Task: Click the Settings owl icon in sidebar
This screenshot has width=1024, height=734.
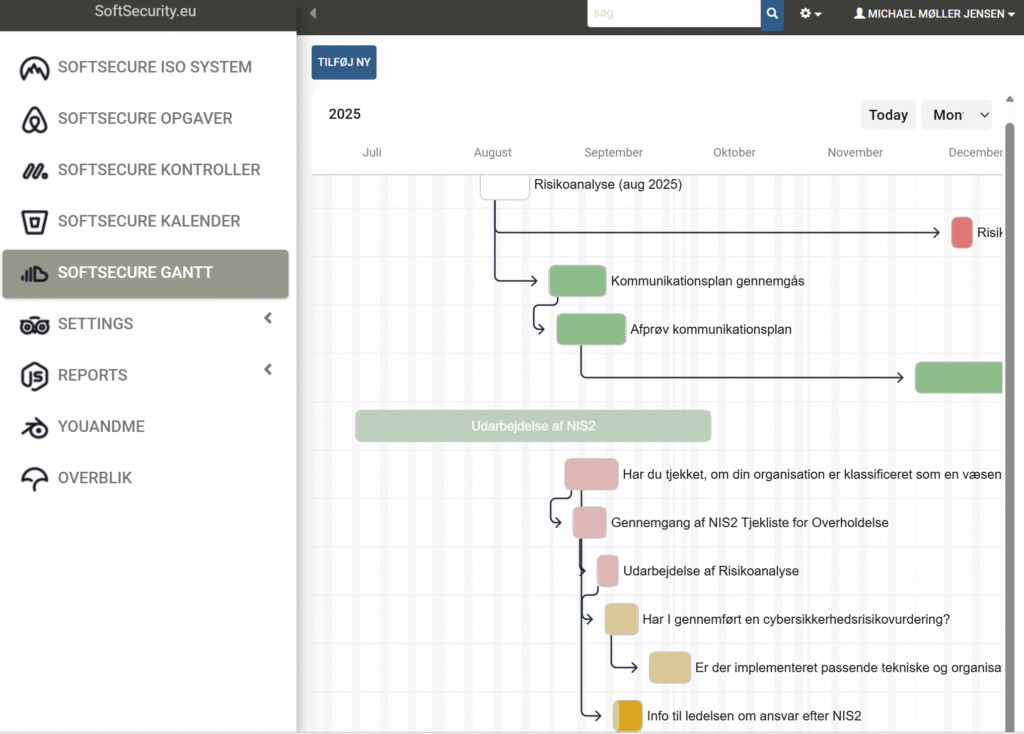Action: (x=35, y=324)
